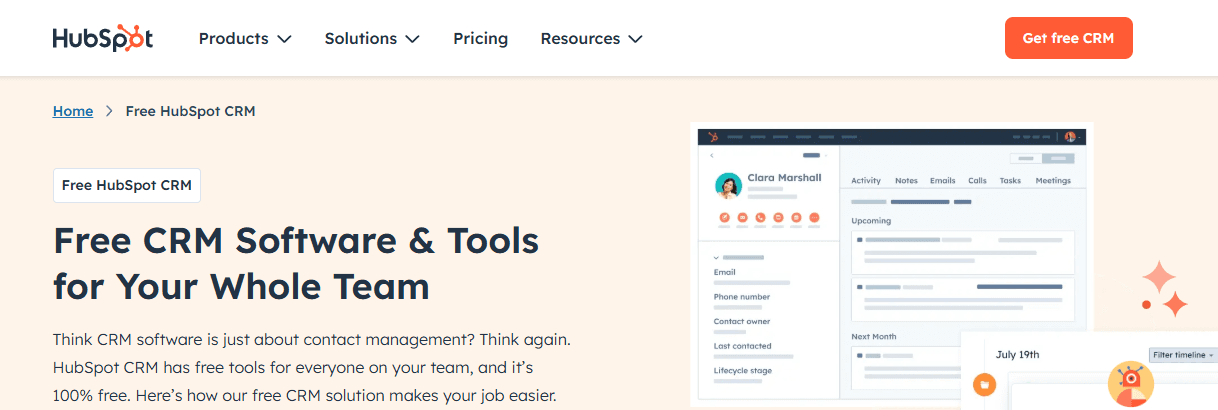
Task: Click the Last contacted field label
Action: pos(742,346)
